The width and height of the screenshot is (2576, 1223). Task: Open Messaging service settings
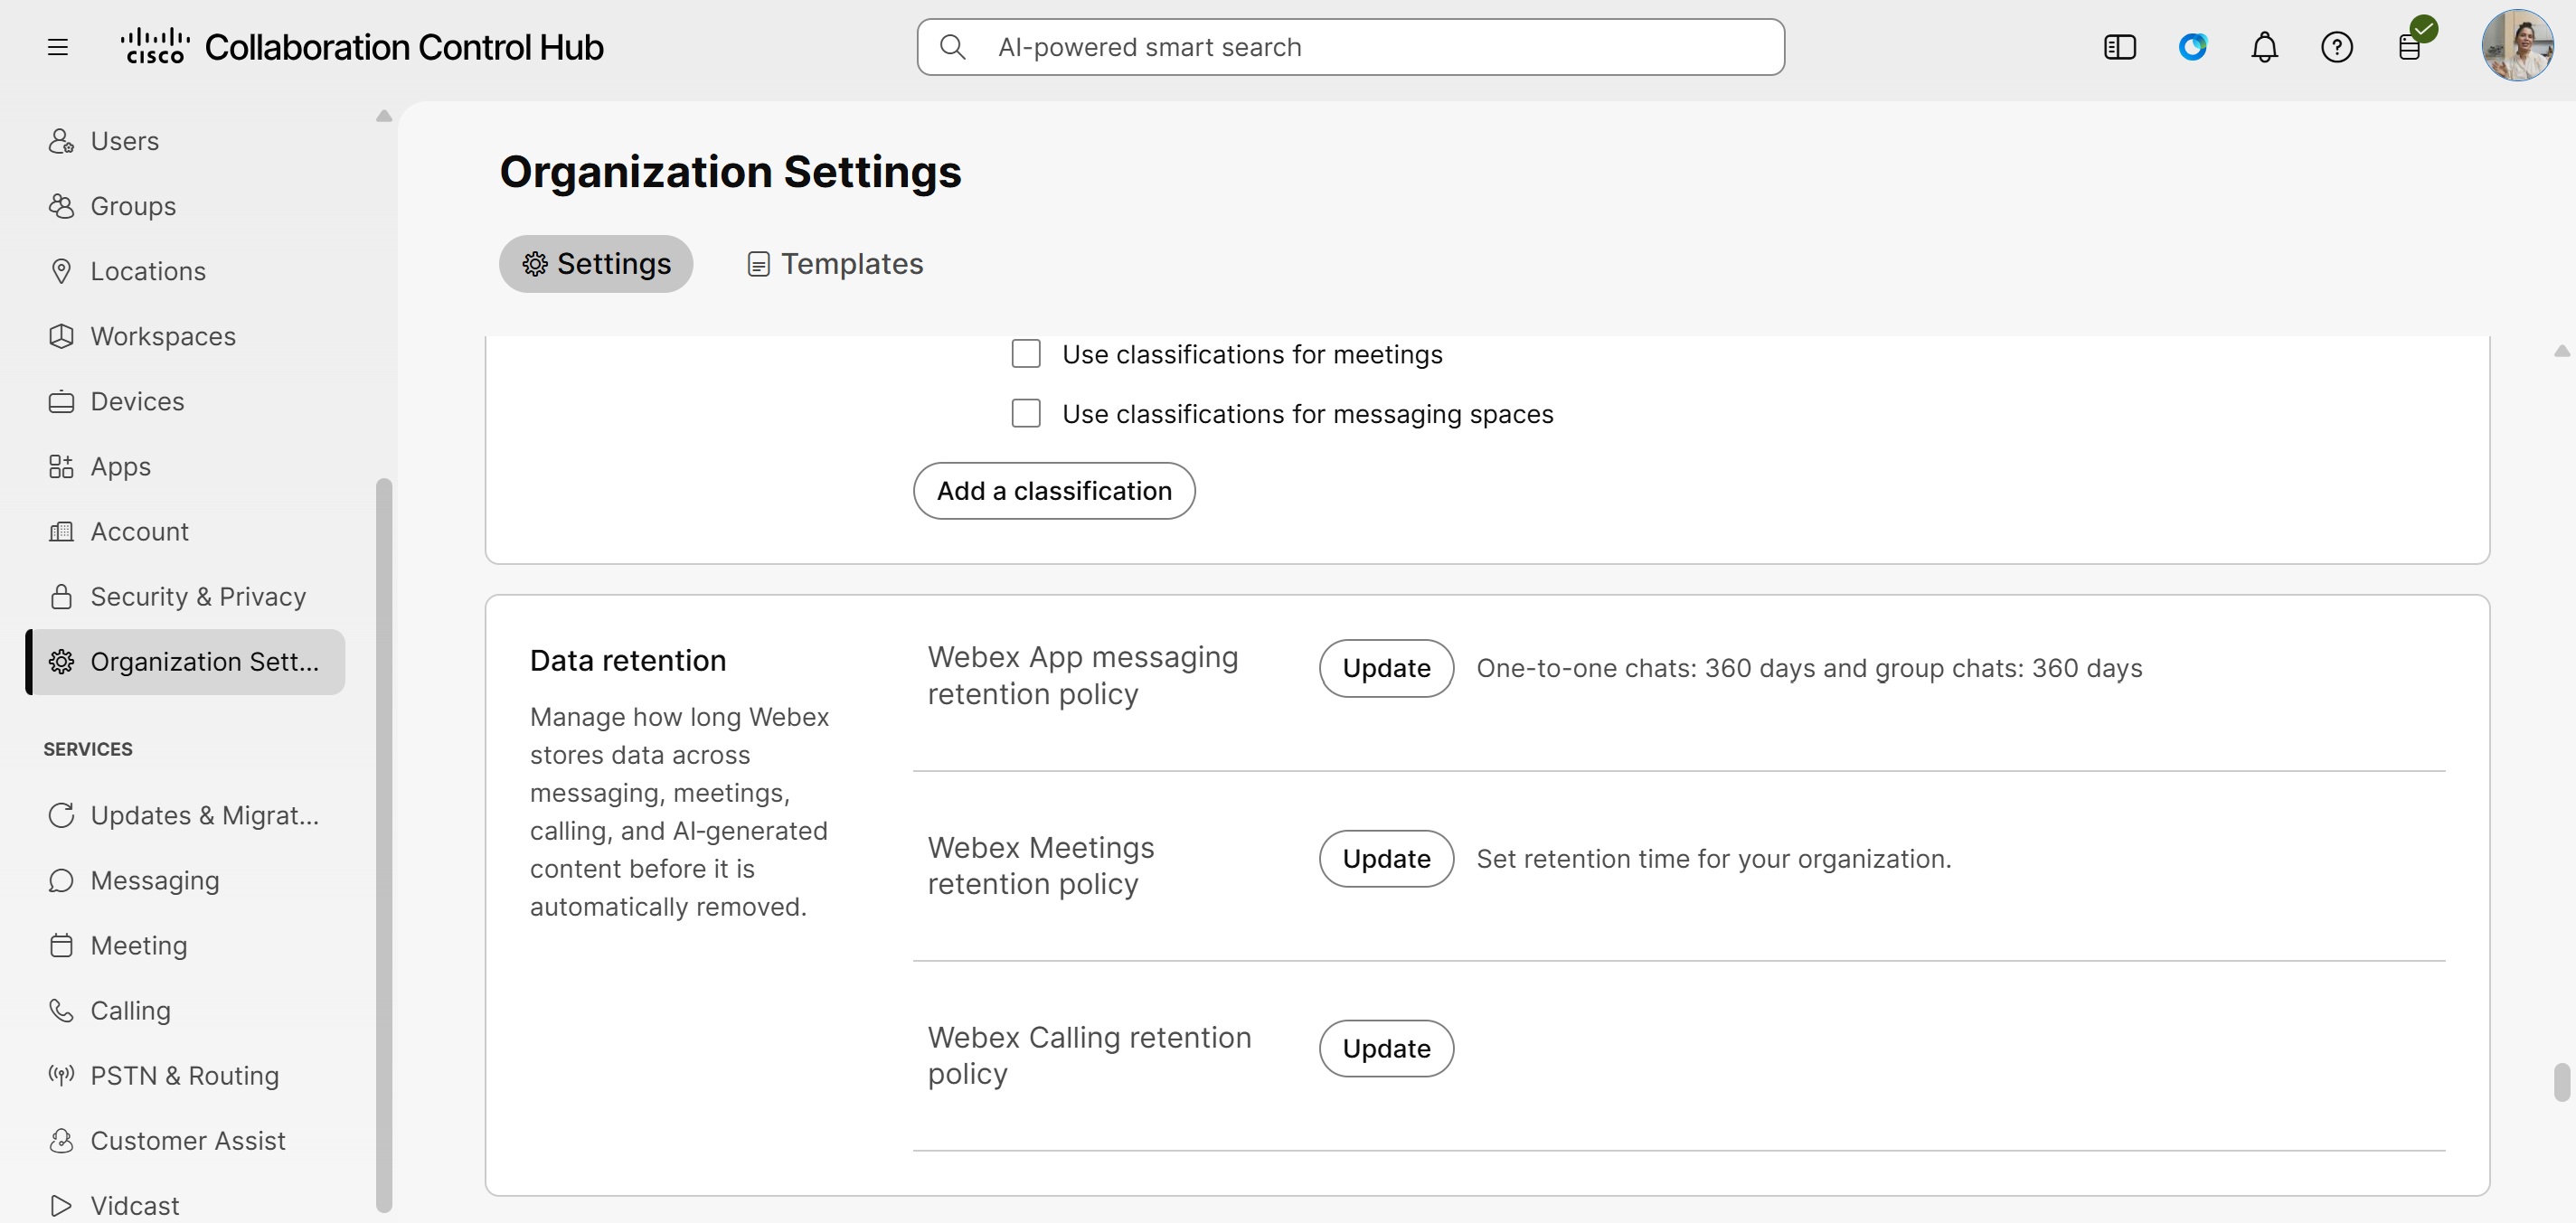tap(185, 880)
